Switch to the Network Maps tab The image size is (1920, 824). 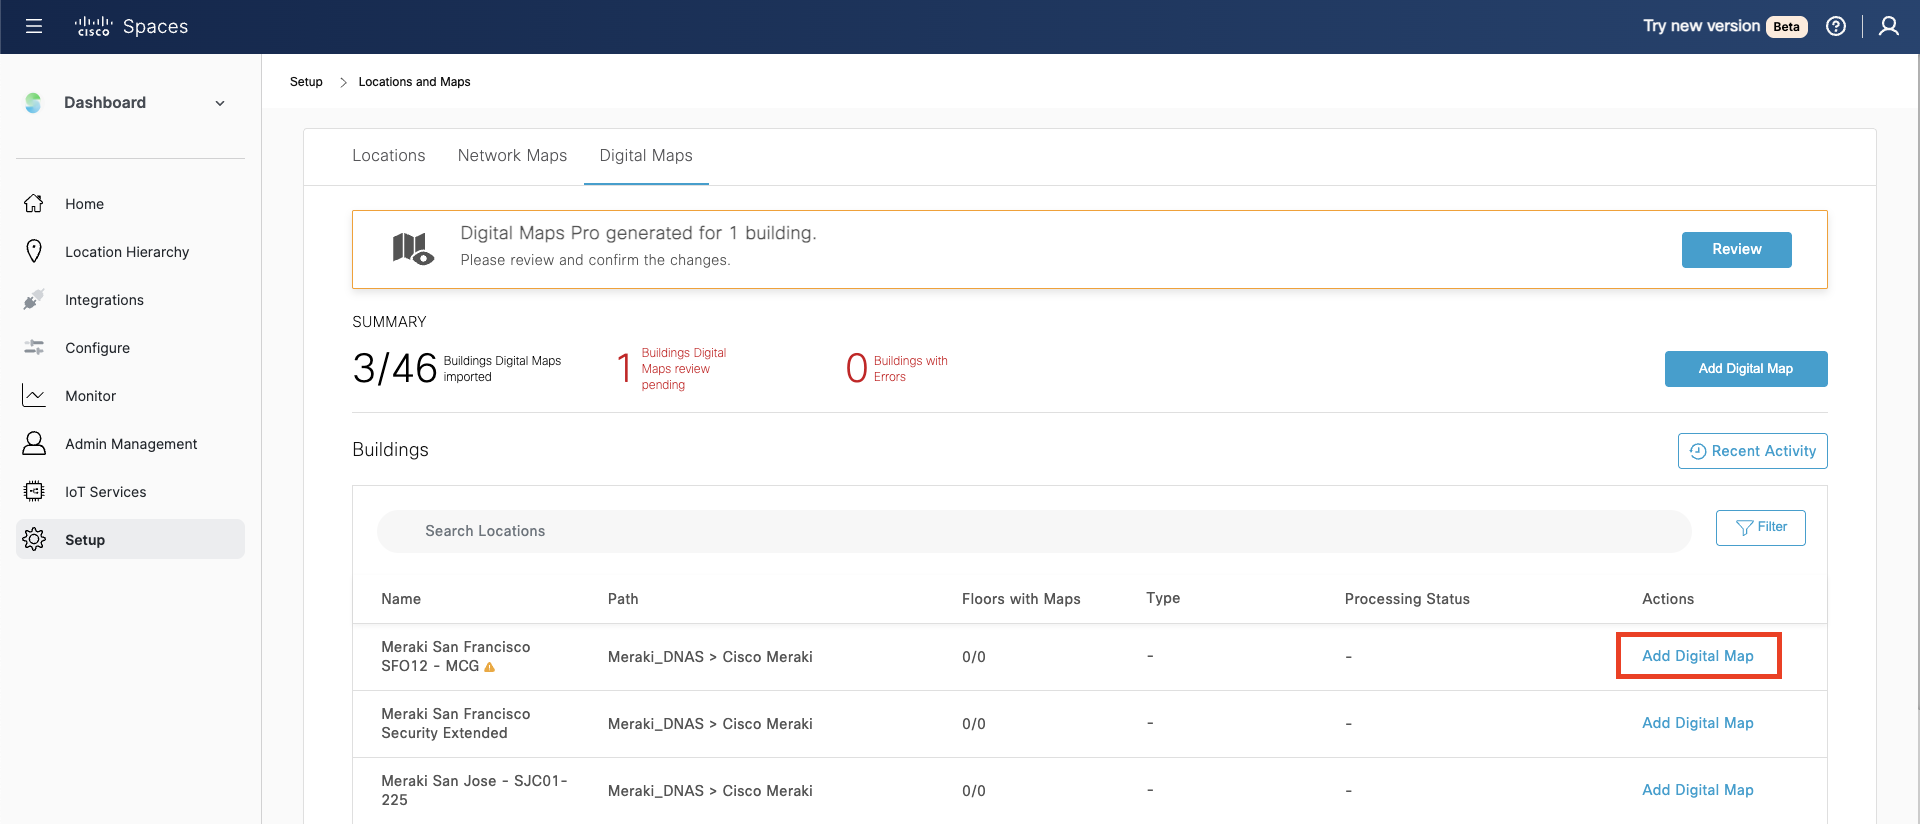click(x=512, y=156)
